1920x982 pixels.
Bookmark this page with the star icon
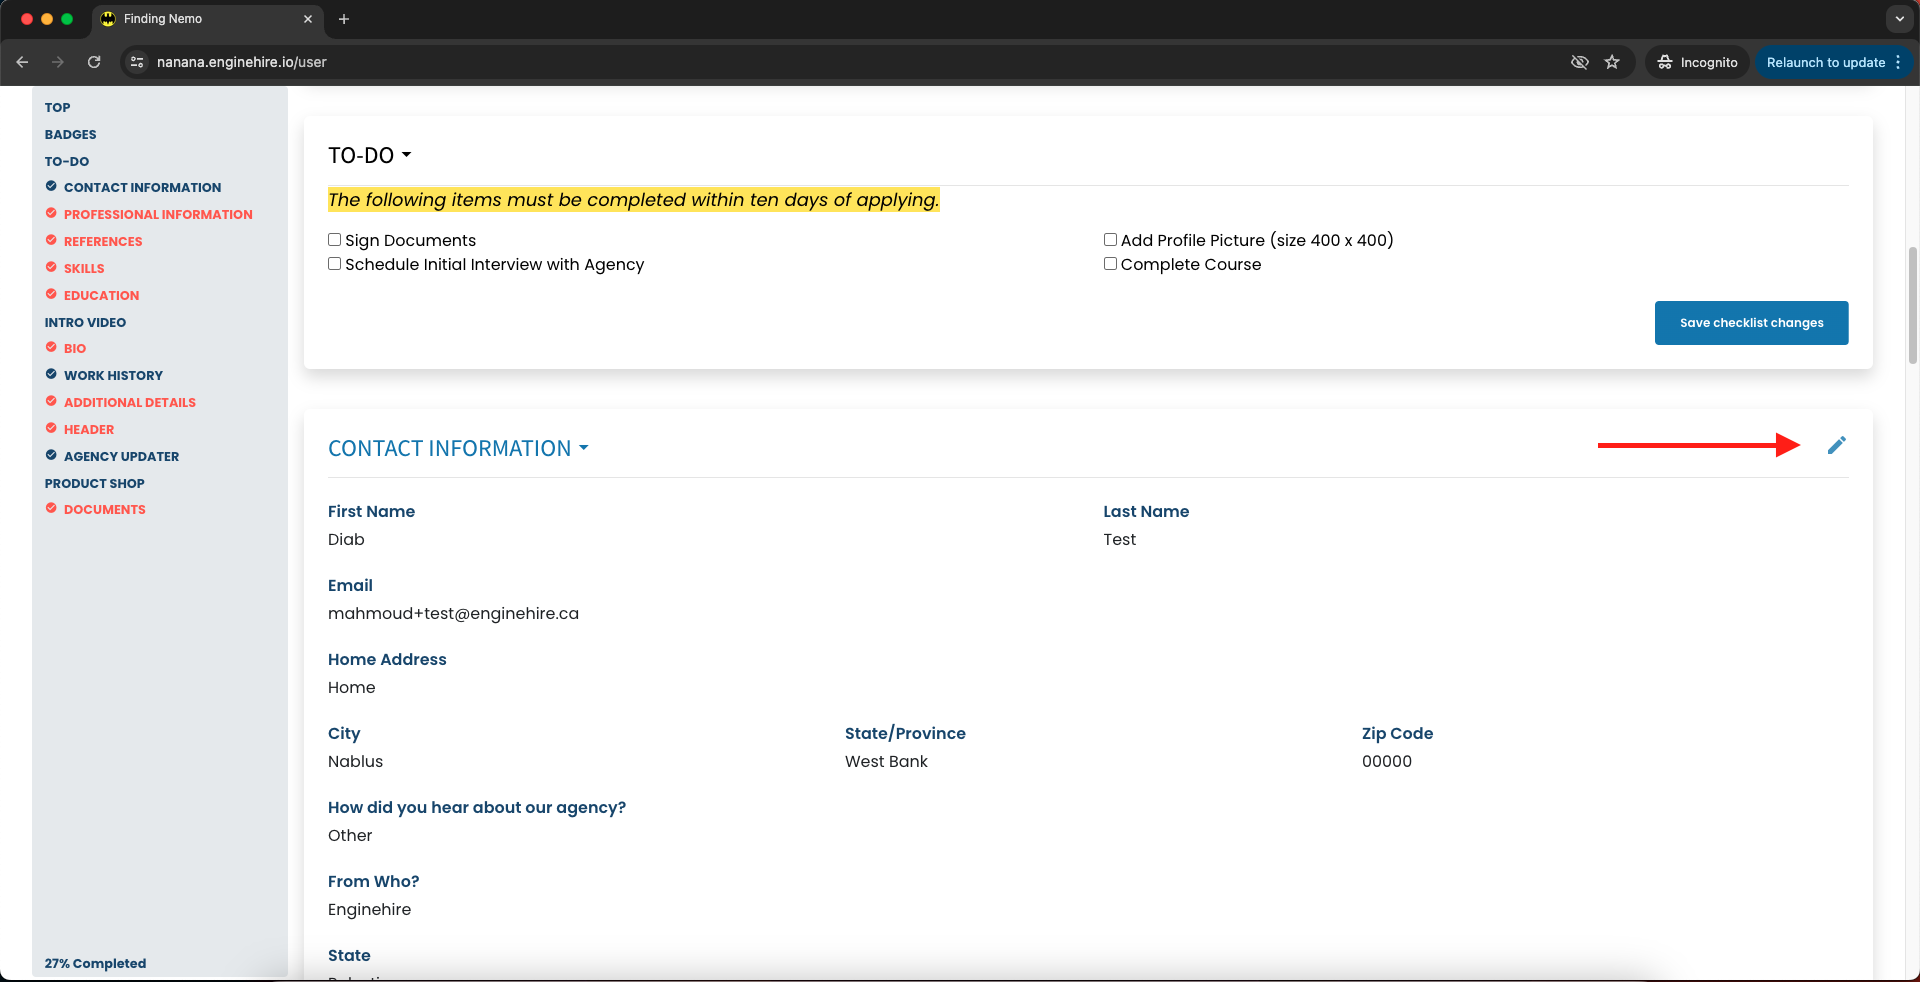[x=1612, y=62]
